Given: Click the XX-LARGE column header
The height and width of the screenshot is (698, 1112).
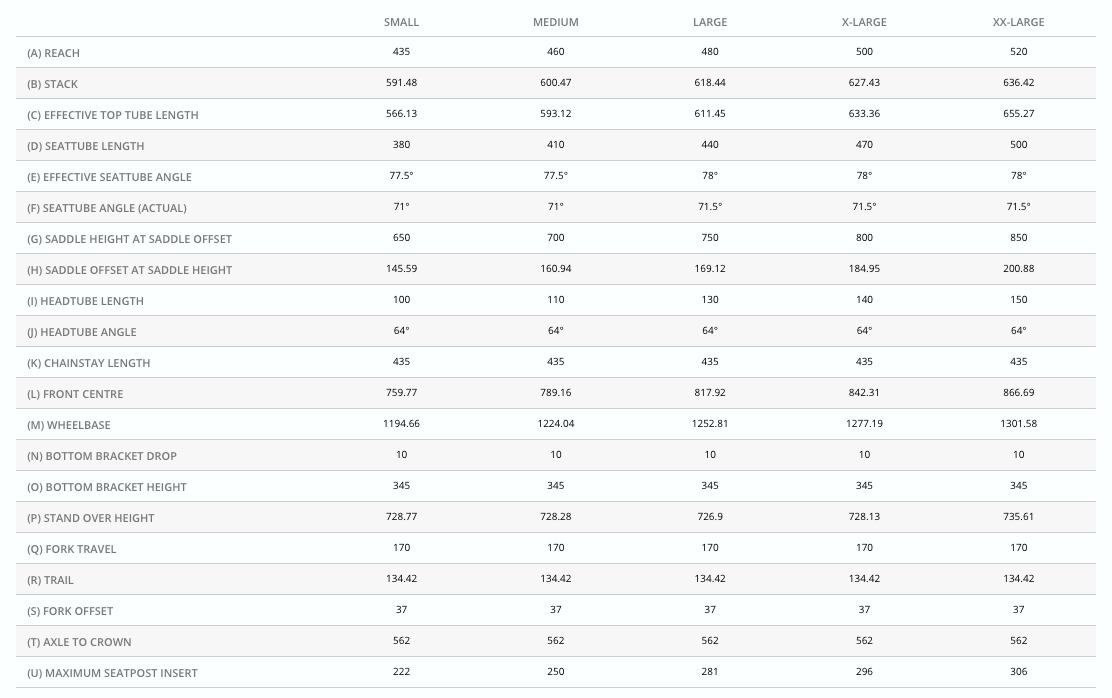Looking at the screenshot, I should [1018, 22].
